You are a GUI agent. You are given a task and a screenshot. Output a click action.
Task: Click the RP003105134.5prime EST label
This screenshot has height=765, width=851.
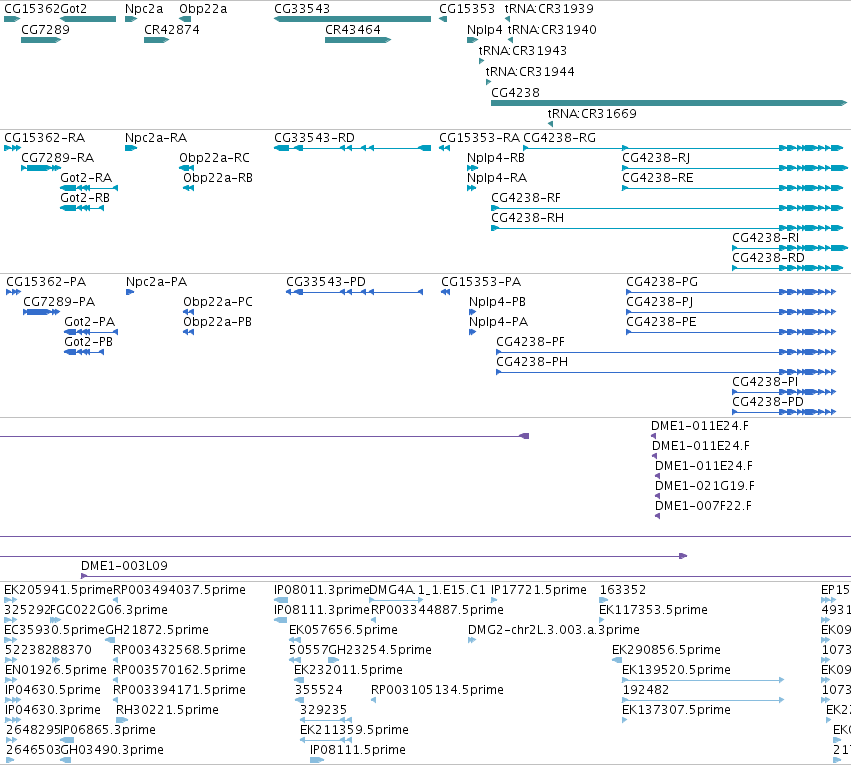click(x=437, y=691)
